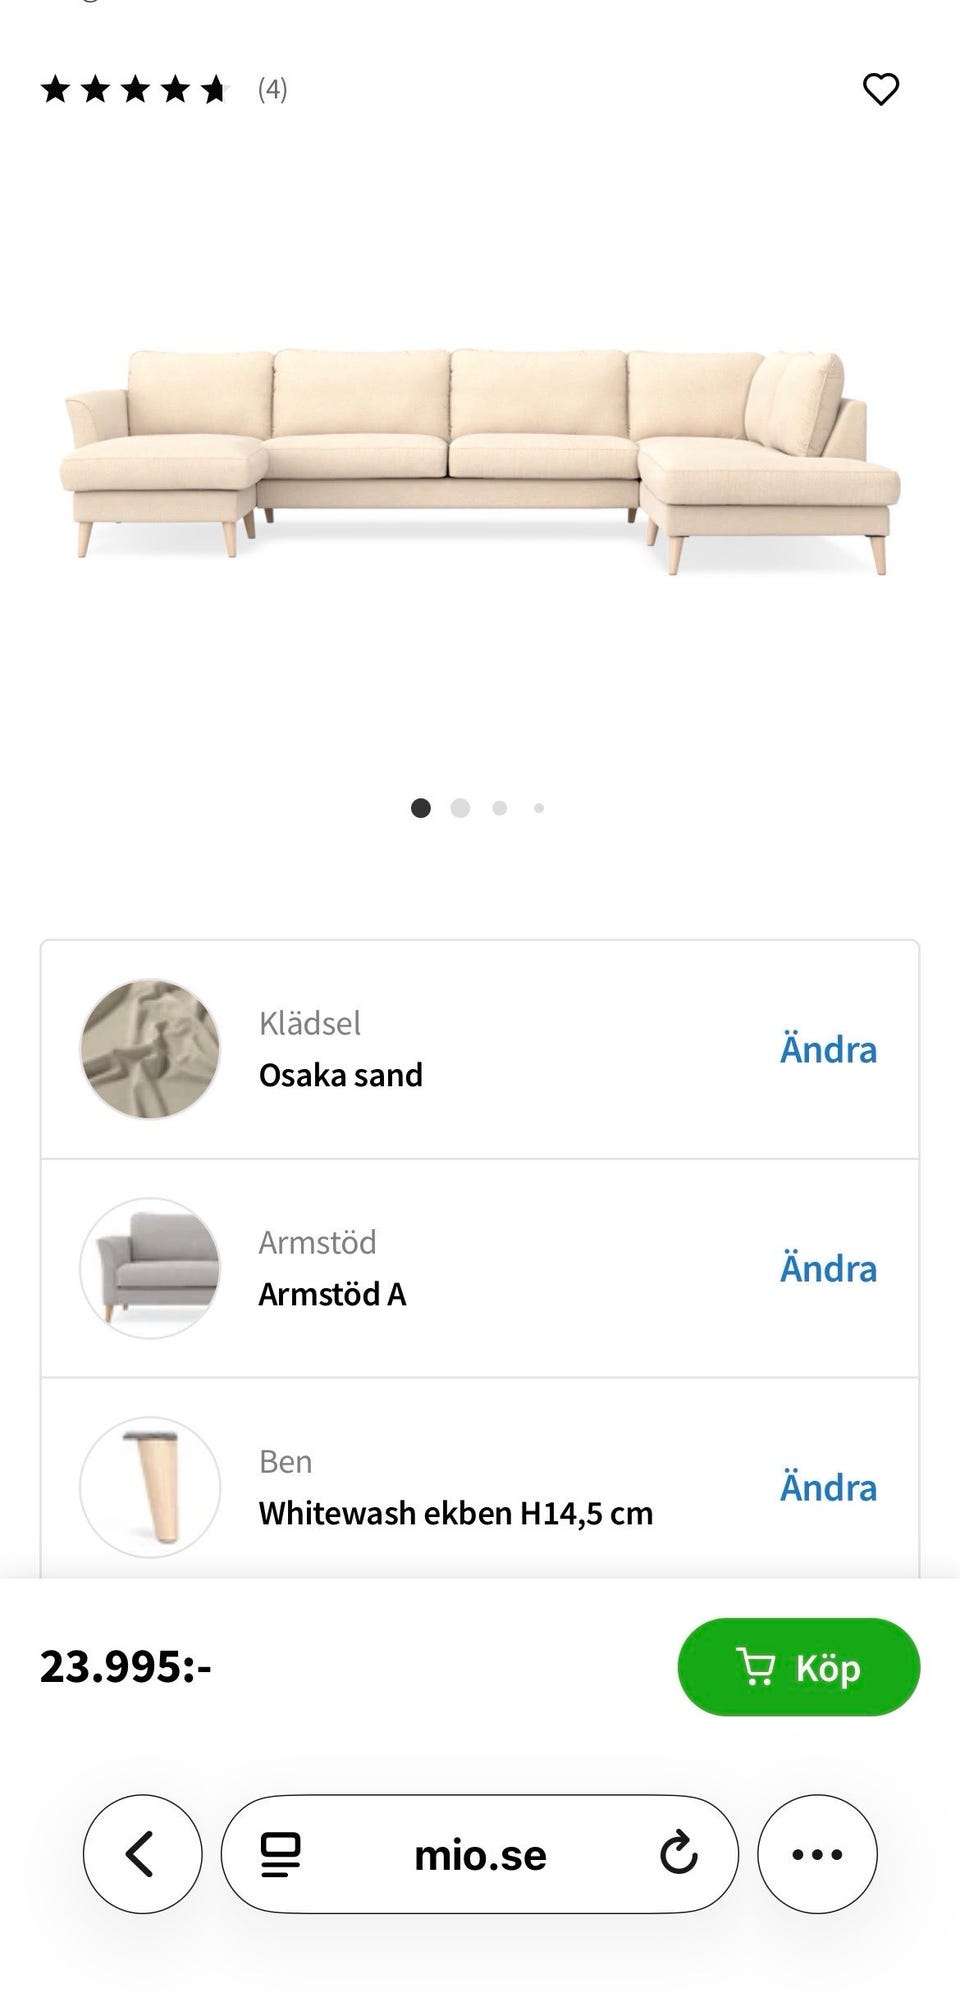Select the Osaka sand fabric swatch
960x1997 pixels.
[150, 1049]
